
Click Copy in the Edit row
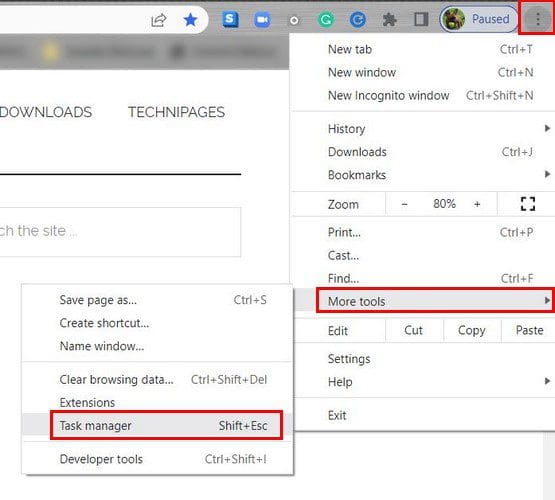coord(472,330)
